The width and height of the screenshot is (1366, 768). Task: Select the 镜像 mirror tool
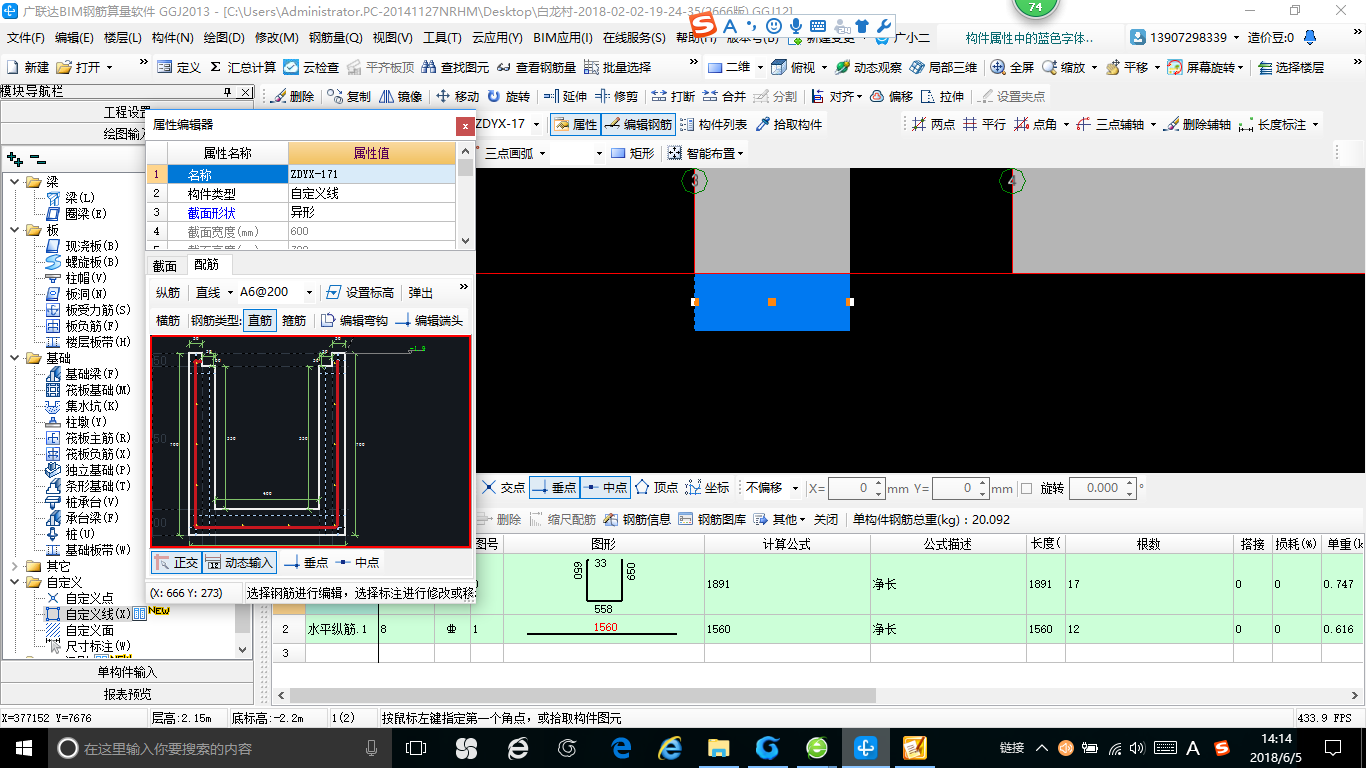pyautogui.click(x=400, y=96)
